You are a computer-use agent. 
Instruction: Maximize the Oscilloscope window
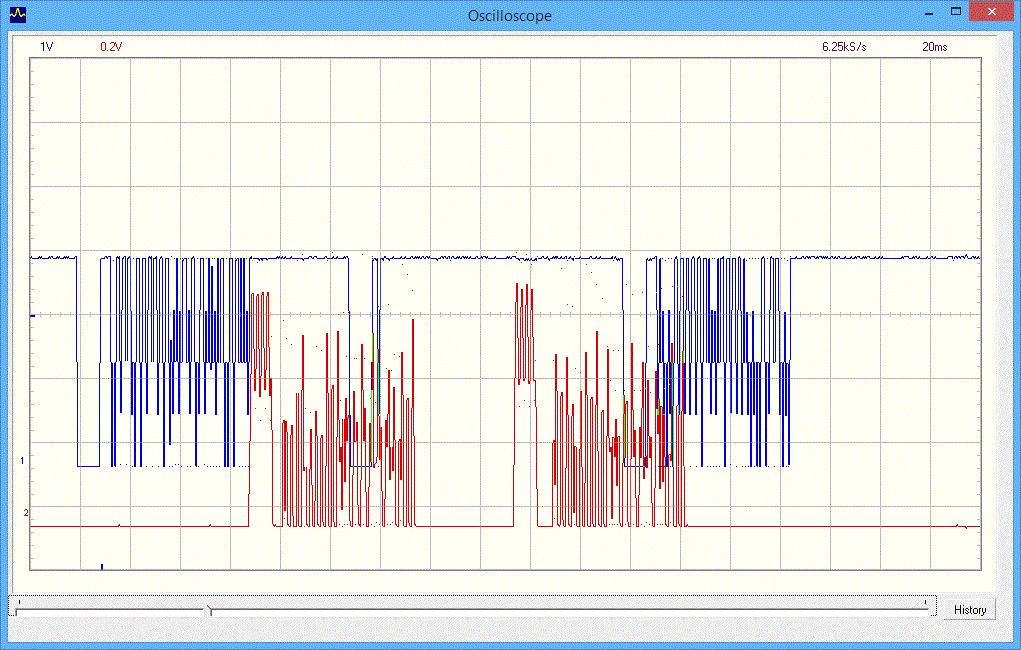coord(956,12)
